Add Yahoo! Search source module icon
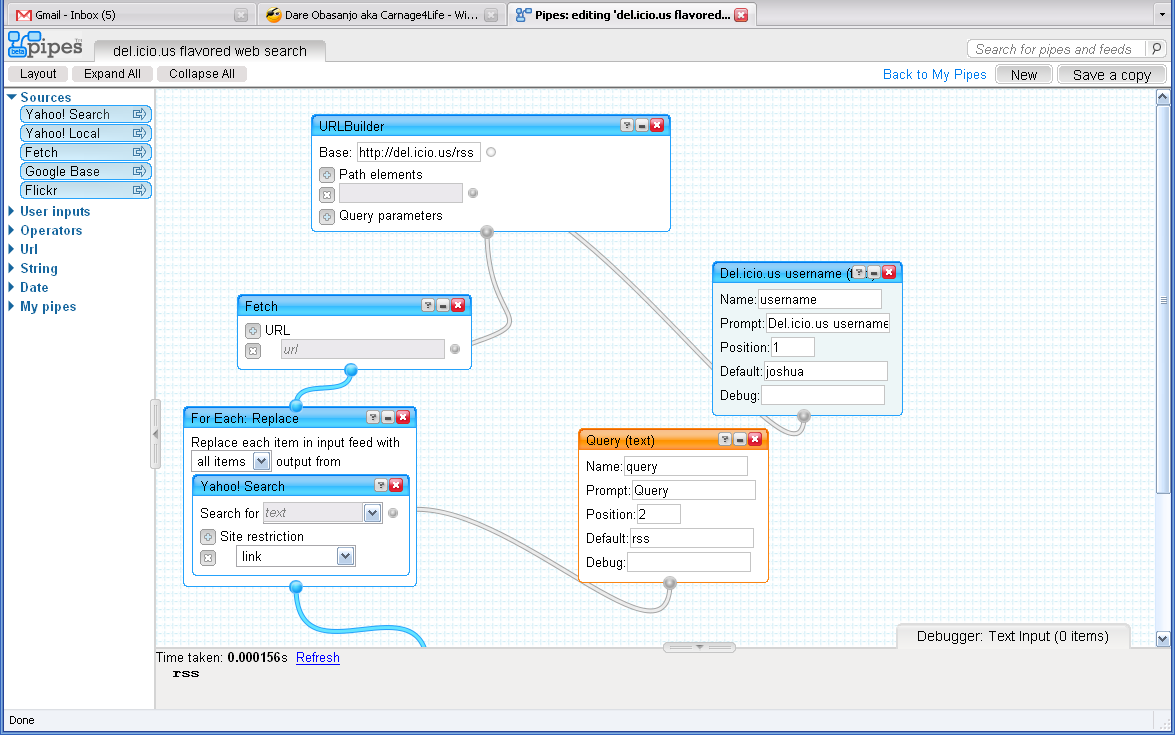Screen dimensions: 1175x735 coord(139,114)
